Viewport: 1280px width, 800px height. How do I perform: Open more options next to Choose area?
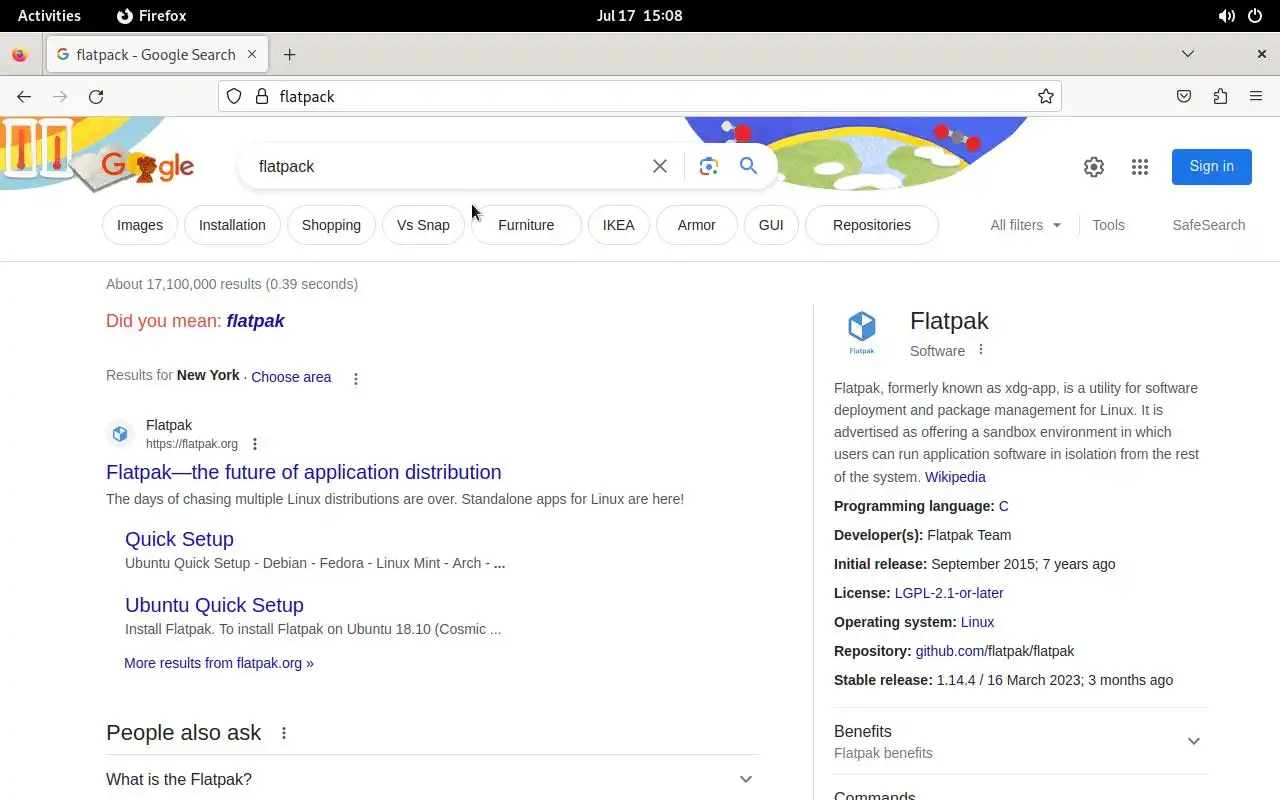click(x=356, y=378)
